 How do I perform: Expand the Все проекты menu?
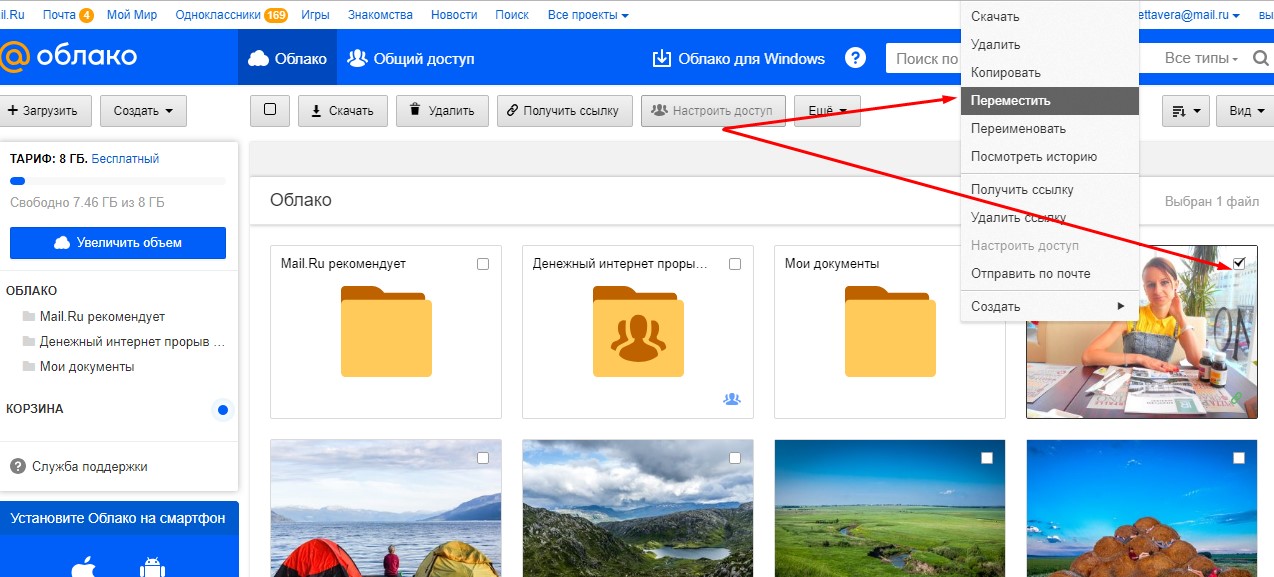(589, 15)
